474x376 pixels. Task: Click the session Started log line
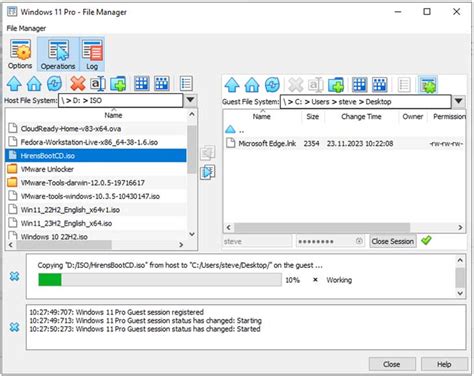coord(145,329)
